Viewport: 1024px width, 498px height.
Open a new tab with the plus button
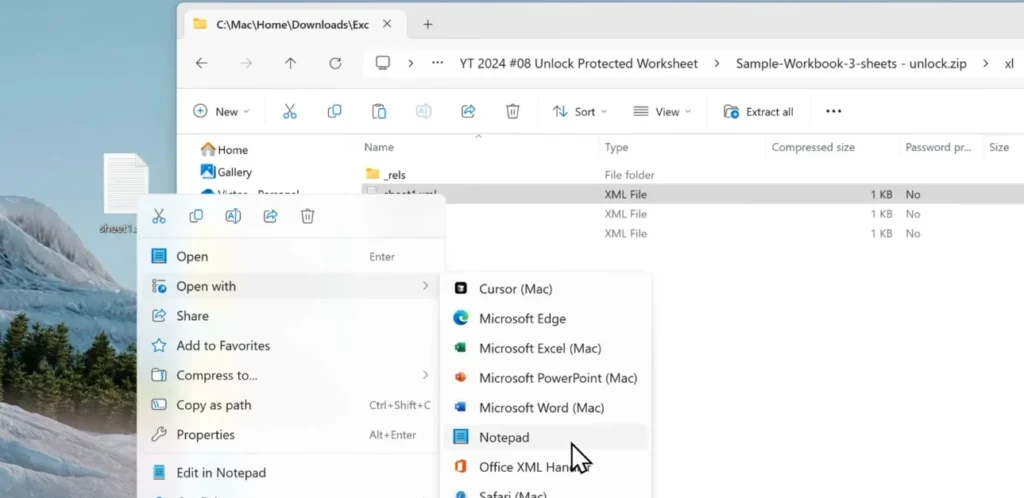click(428, 25)
